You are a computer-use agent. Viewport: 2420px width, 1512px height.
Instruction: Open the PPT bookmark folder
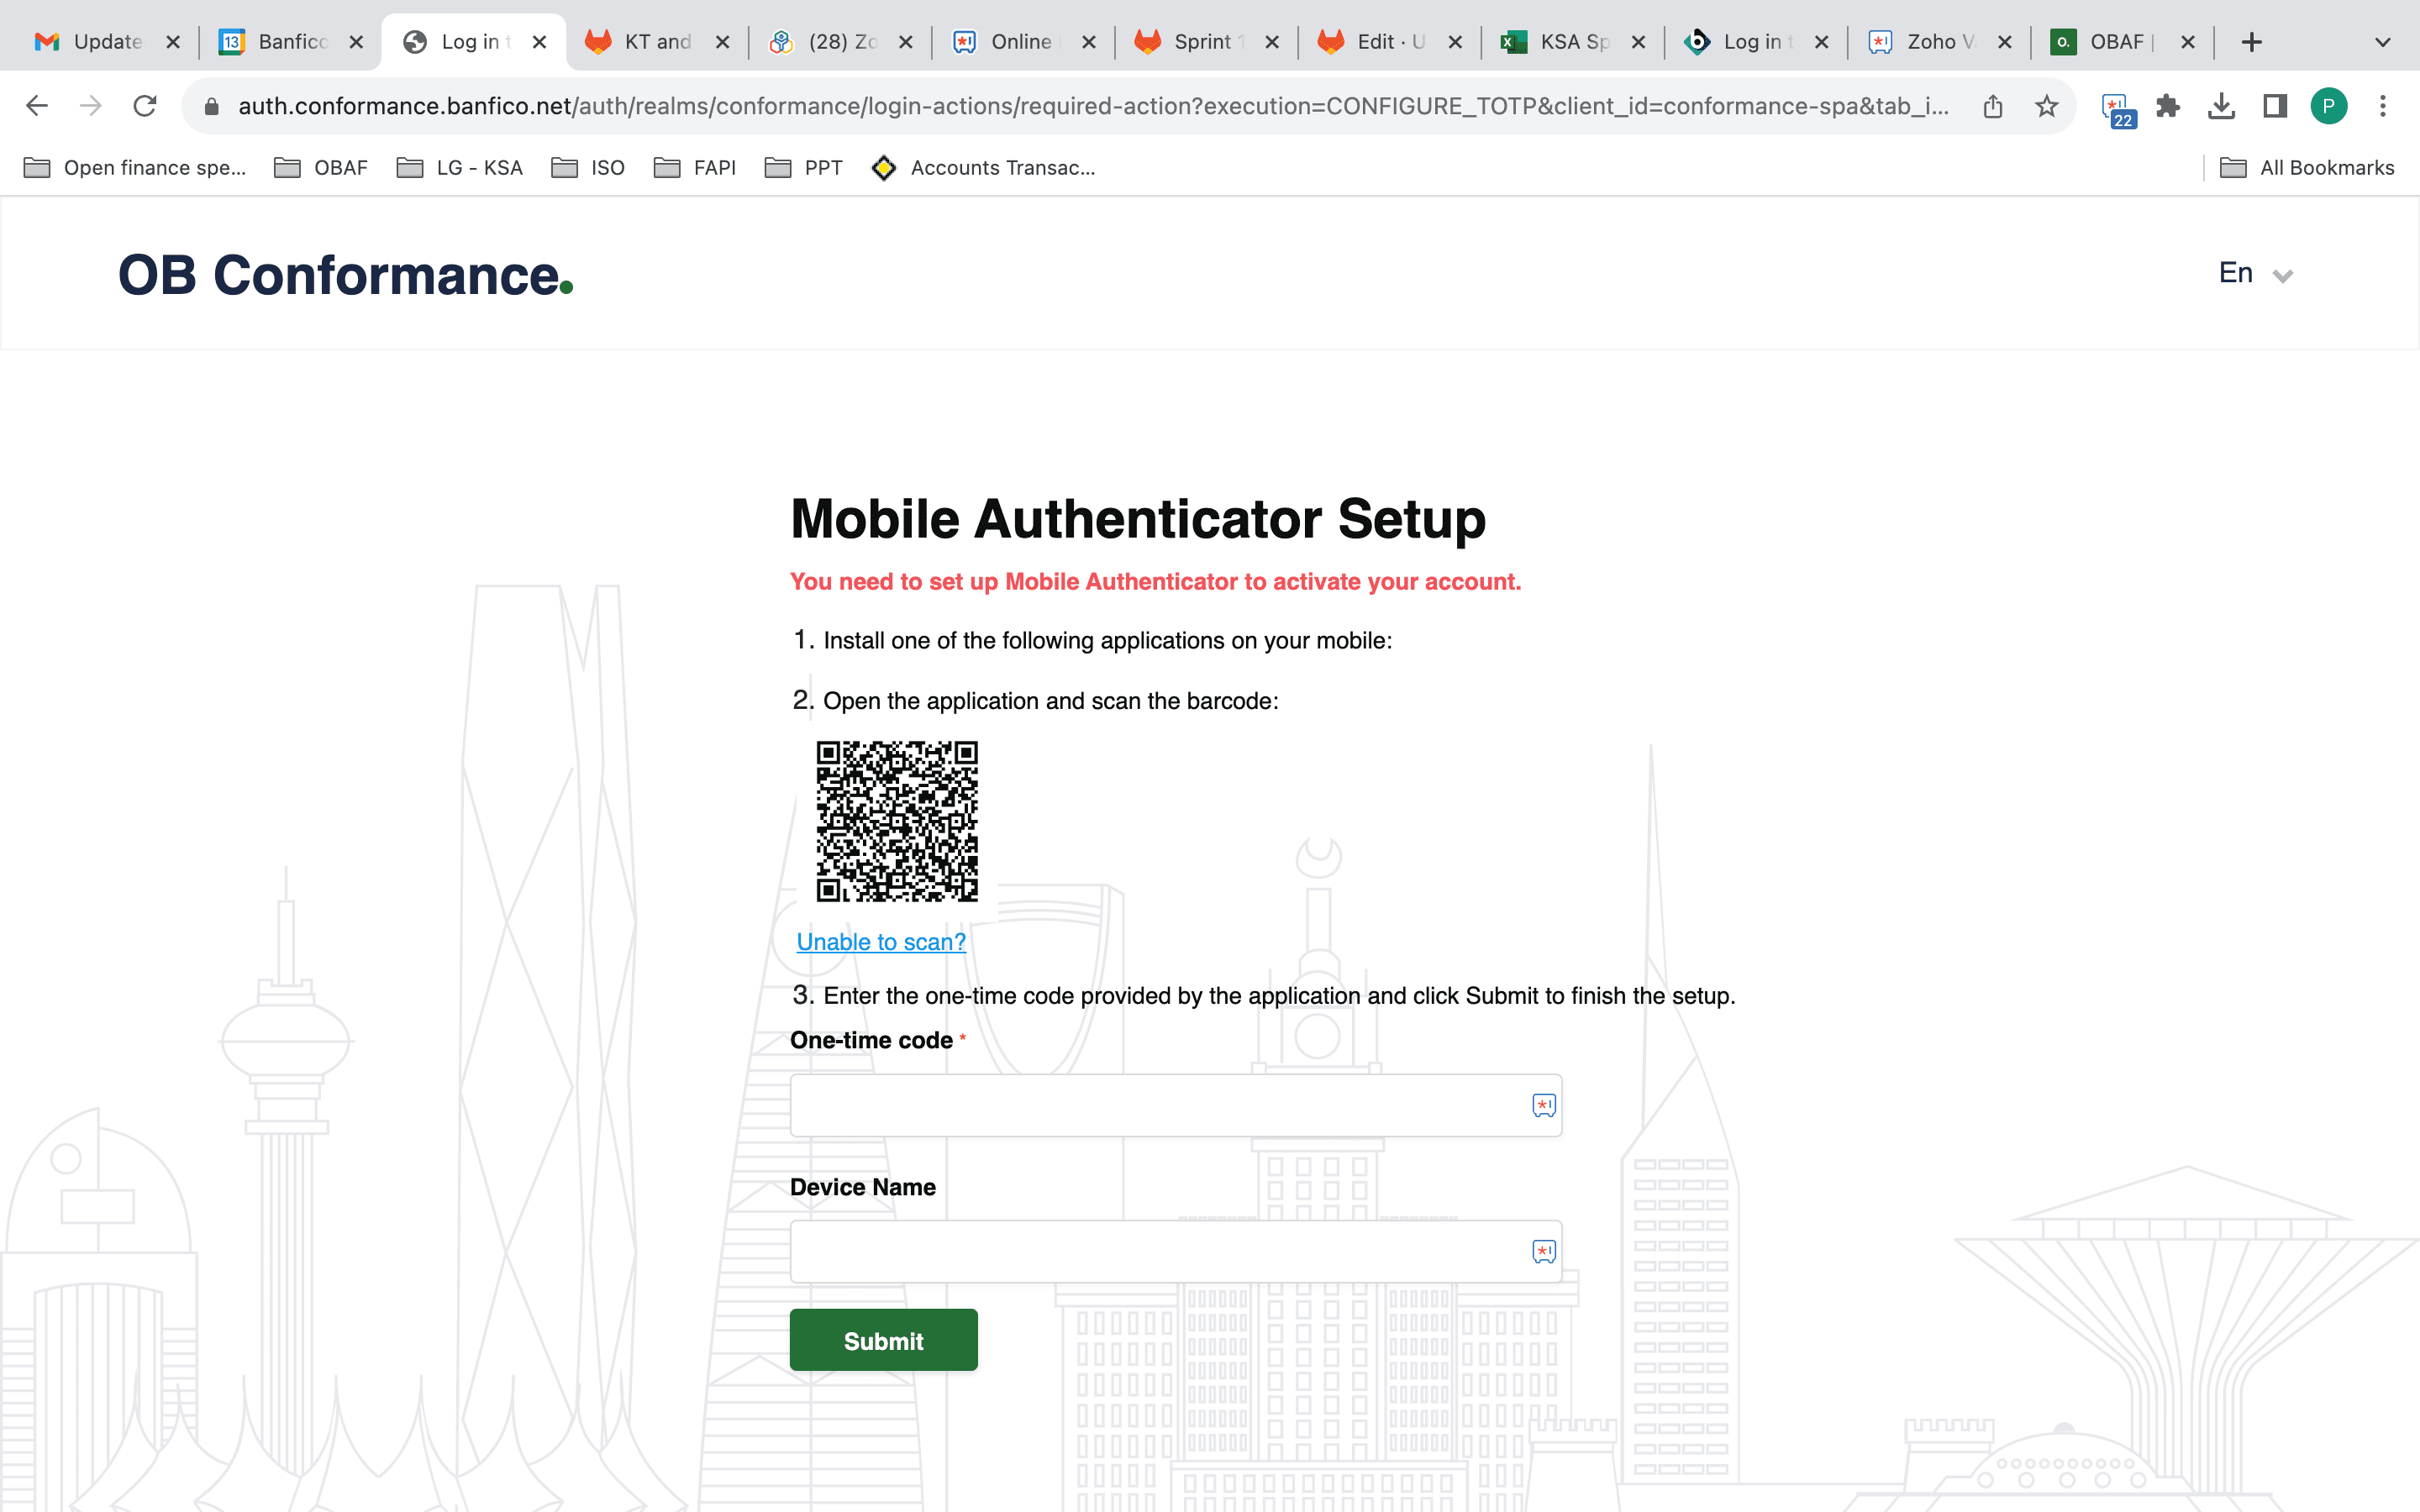click(804, 168)
